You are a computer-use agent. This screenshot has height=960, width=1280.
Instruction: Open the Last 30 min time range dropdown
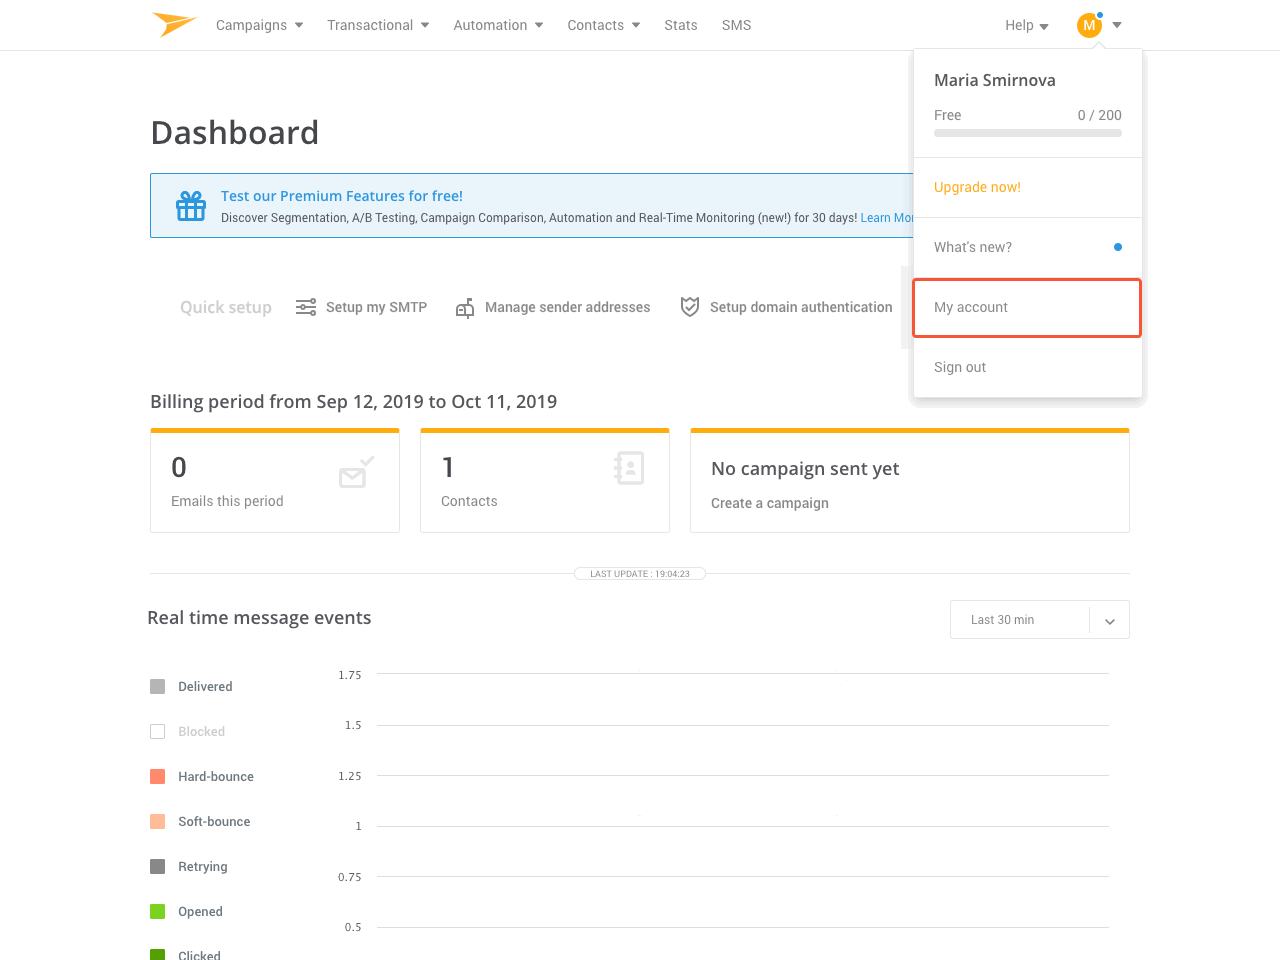coord(1039,620)
